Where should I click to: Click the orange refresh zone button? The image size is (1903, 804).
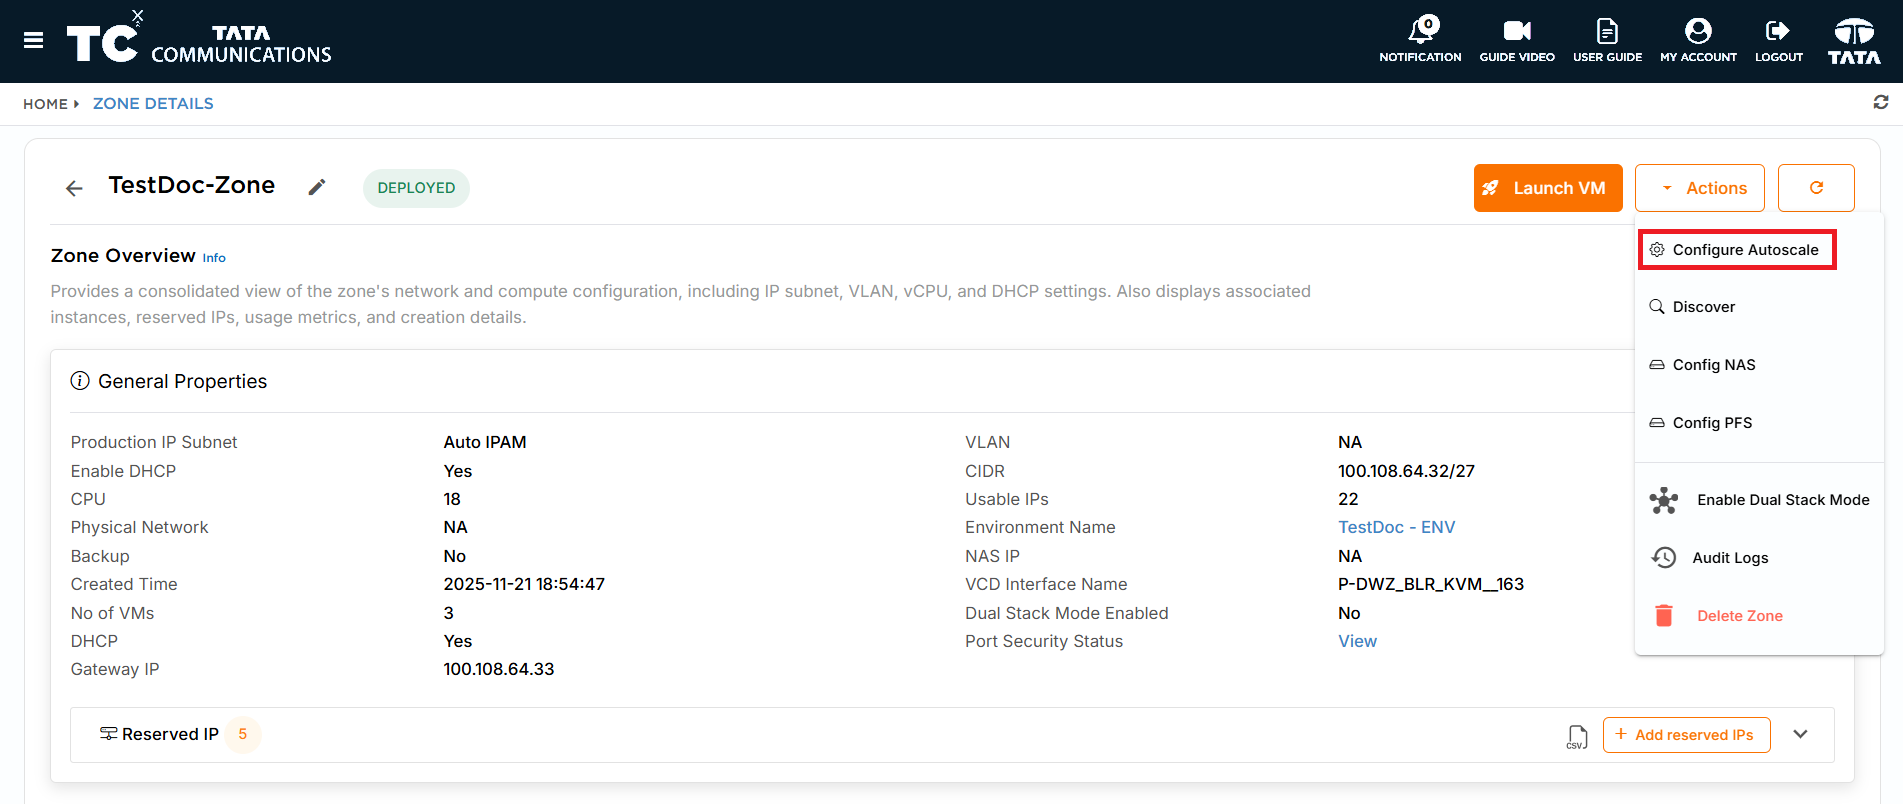1816,188
